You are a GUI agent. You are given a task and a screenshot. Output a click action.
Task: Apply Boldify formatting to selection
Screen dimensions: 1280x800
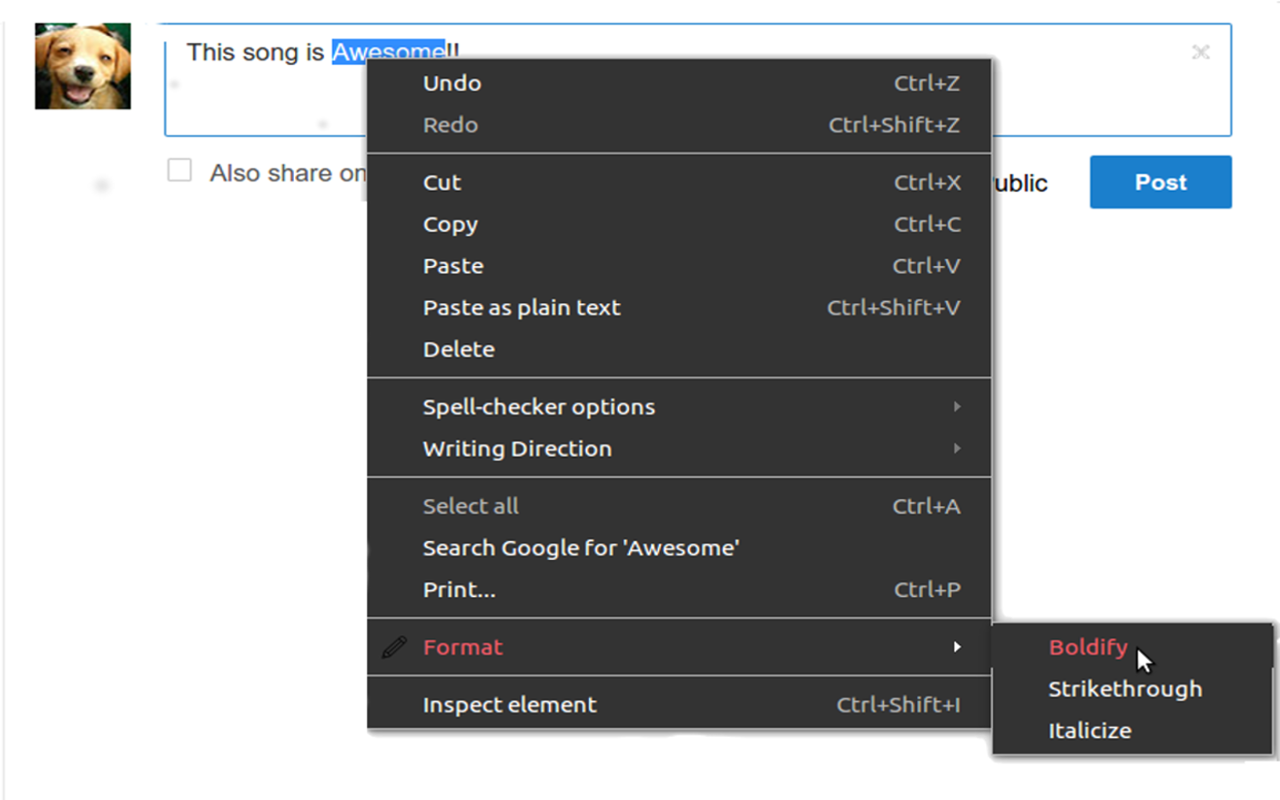coord(1088,647)
